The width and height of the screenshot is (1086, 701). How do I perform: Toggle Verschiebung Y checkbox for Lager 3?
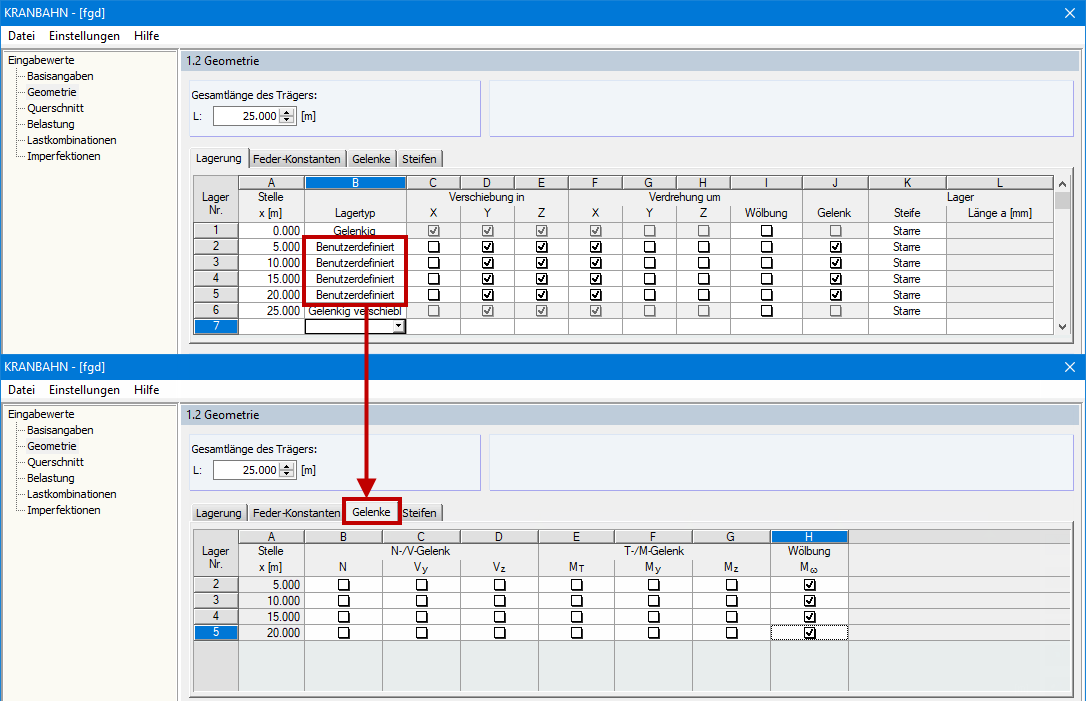488,263
